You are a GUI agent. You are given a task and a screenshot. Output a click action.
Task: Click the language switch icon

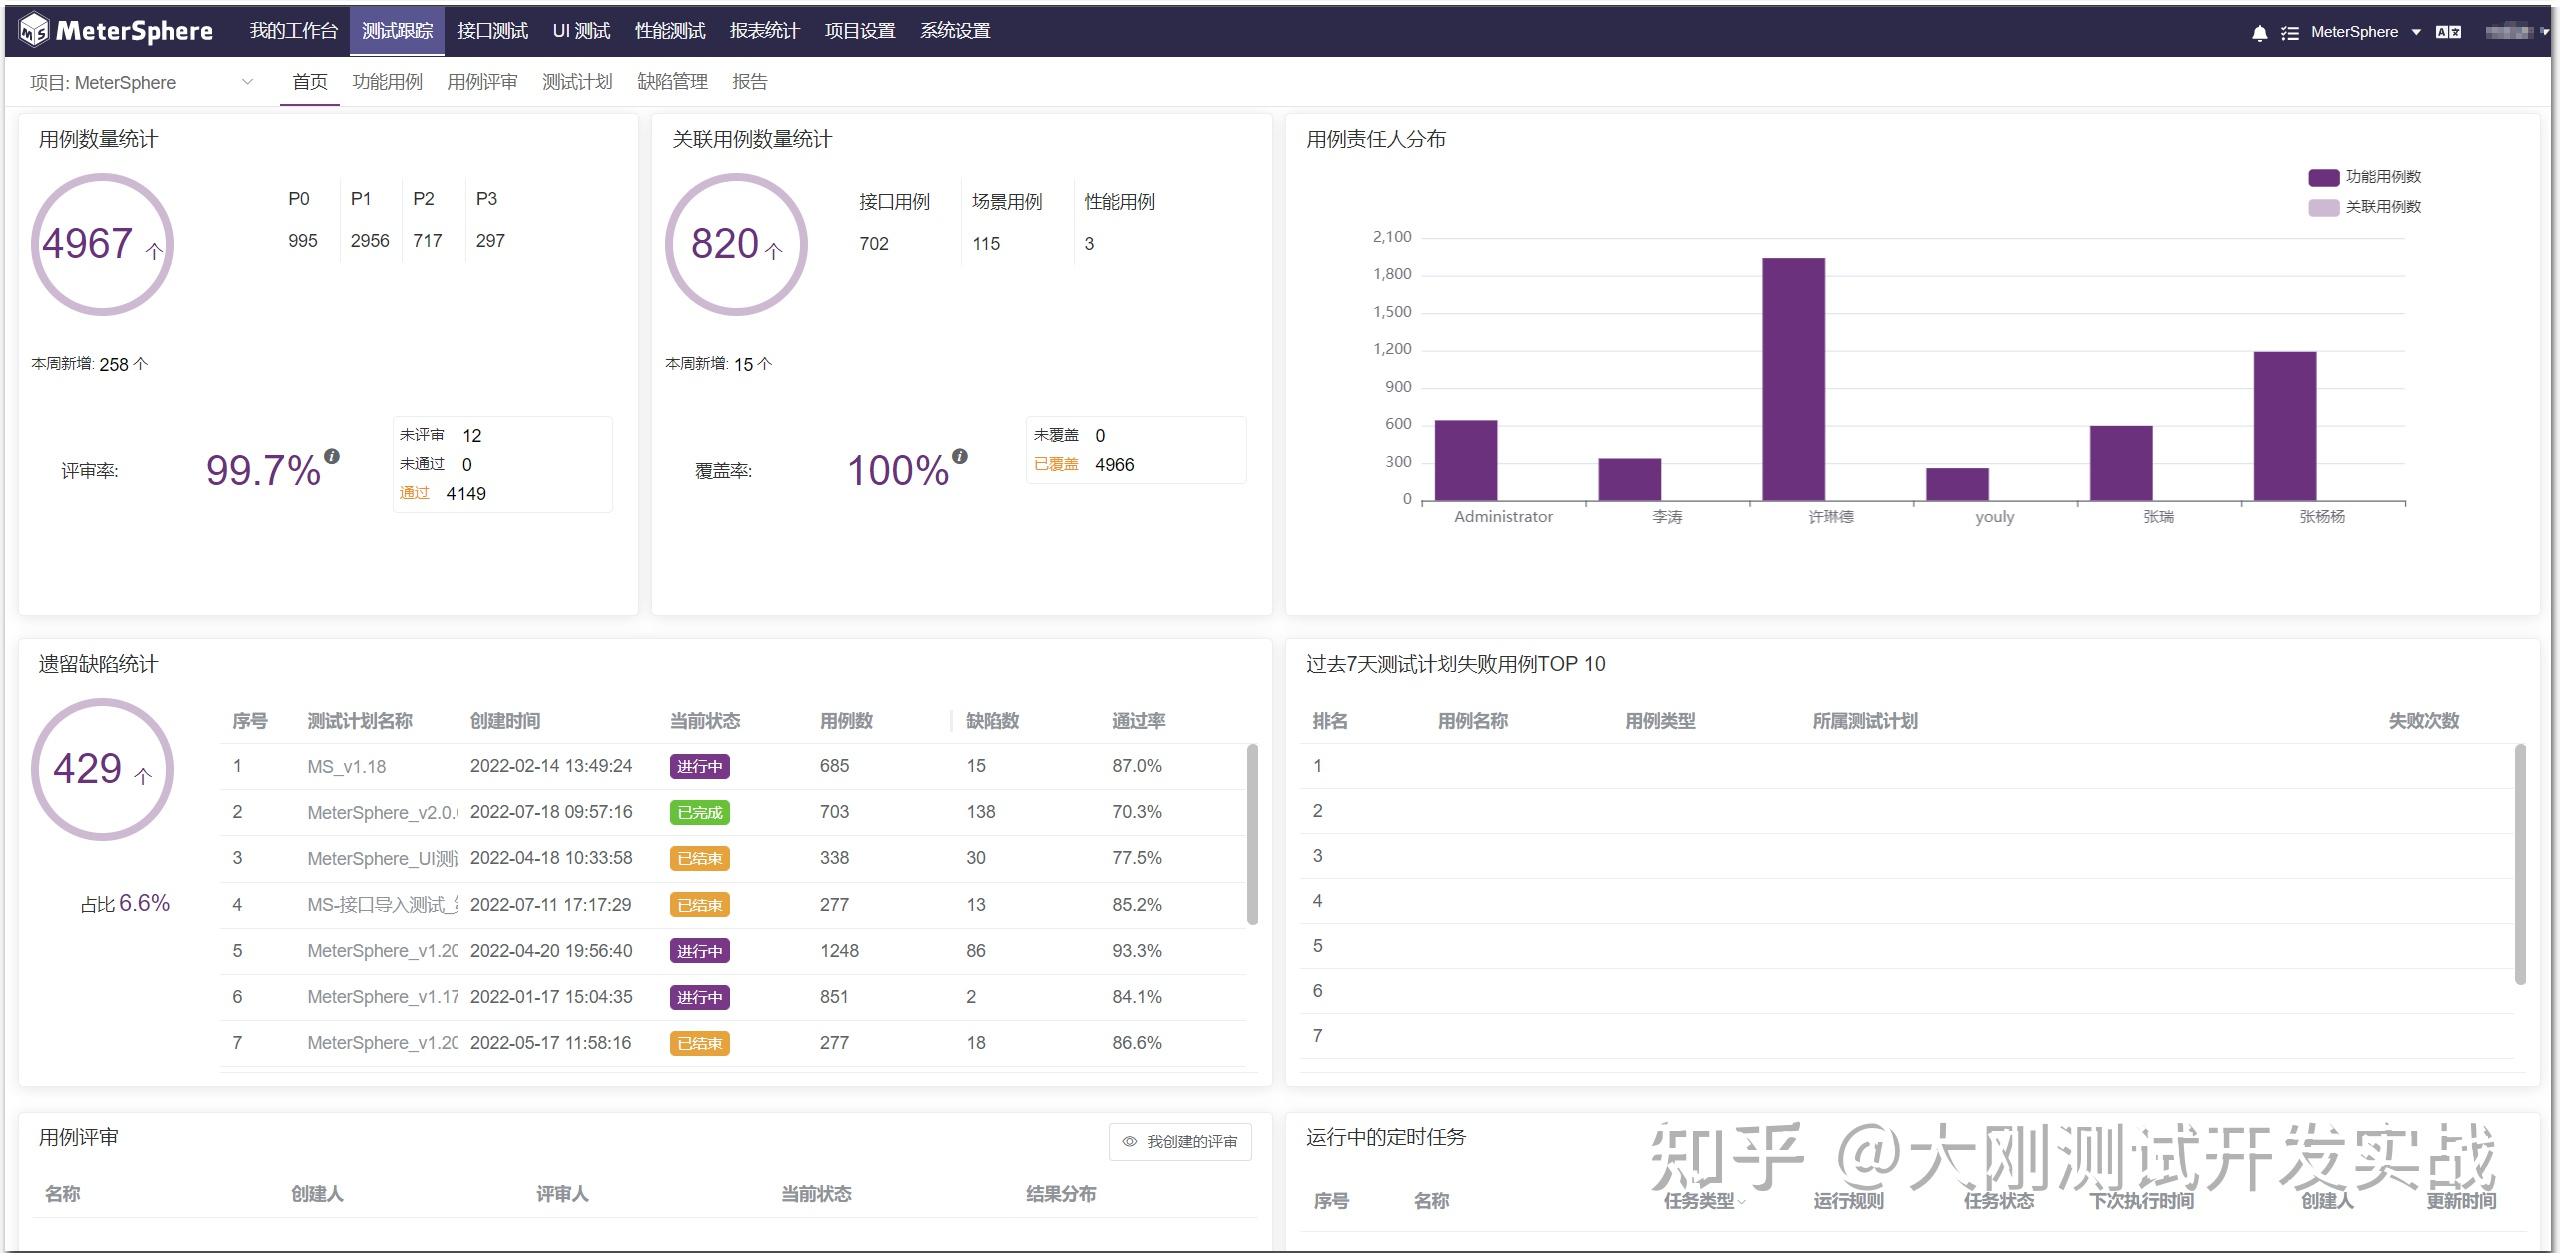(2448, 32)
